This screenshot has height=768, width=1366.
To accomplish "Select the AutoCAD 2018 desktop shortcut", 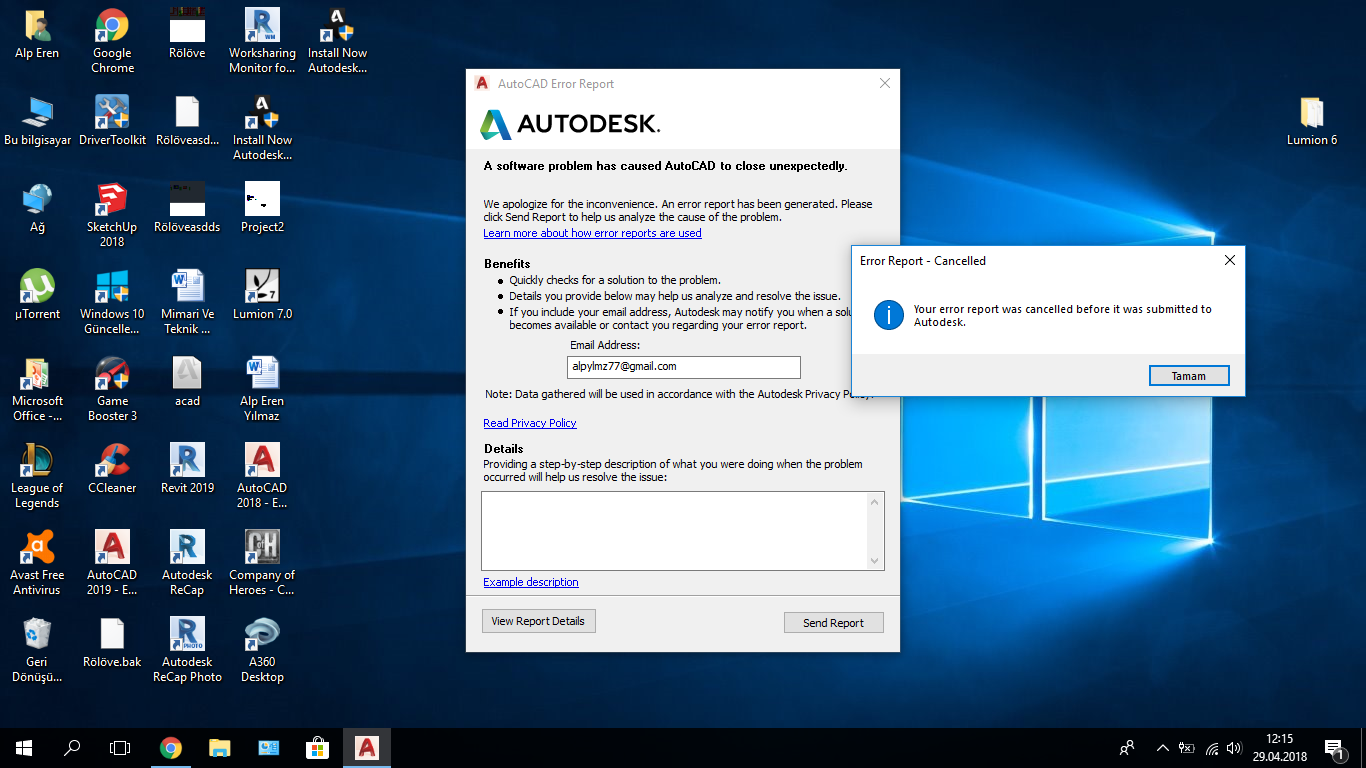I will [262, 476].
